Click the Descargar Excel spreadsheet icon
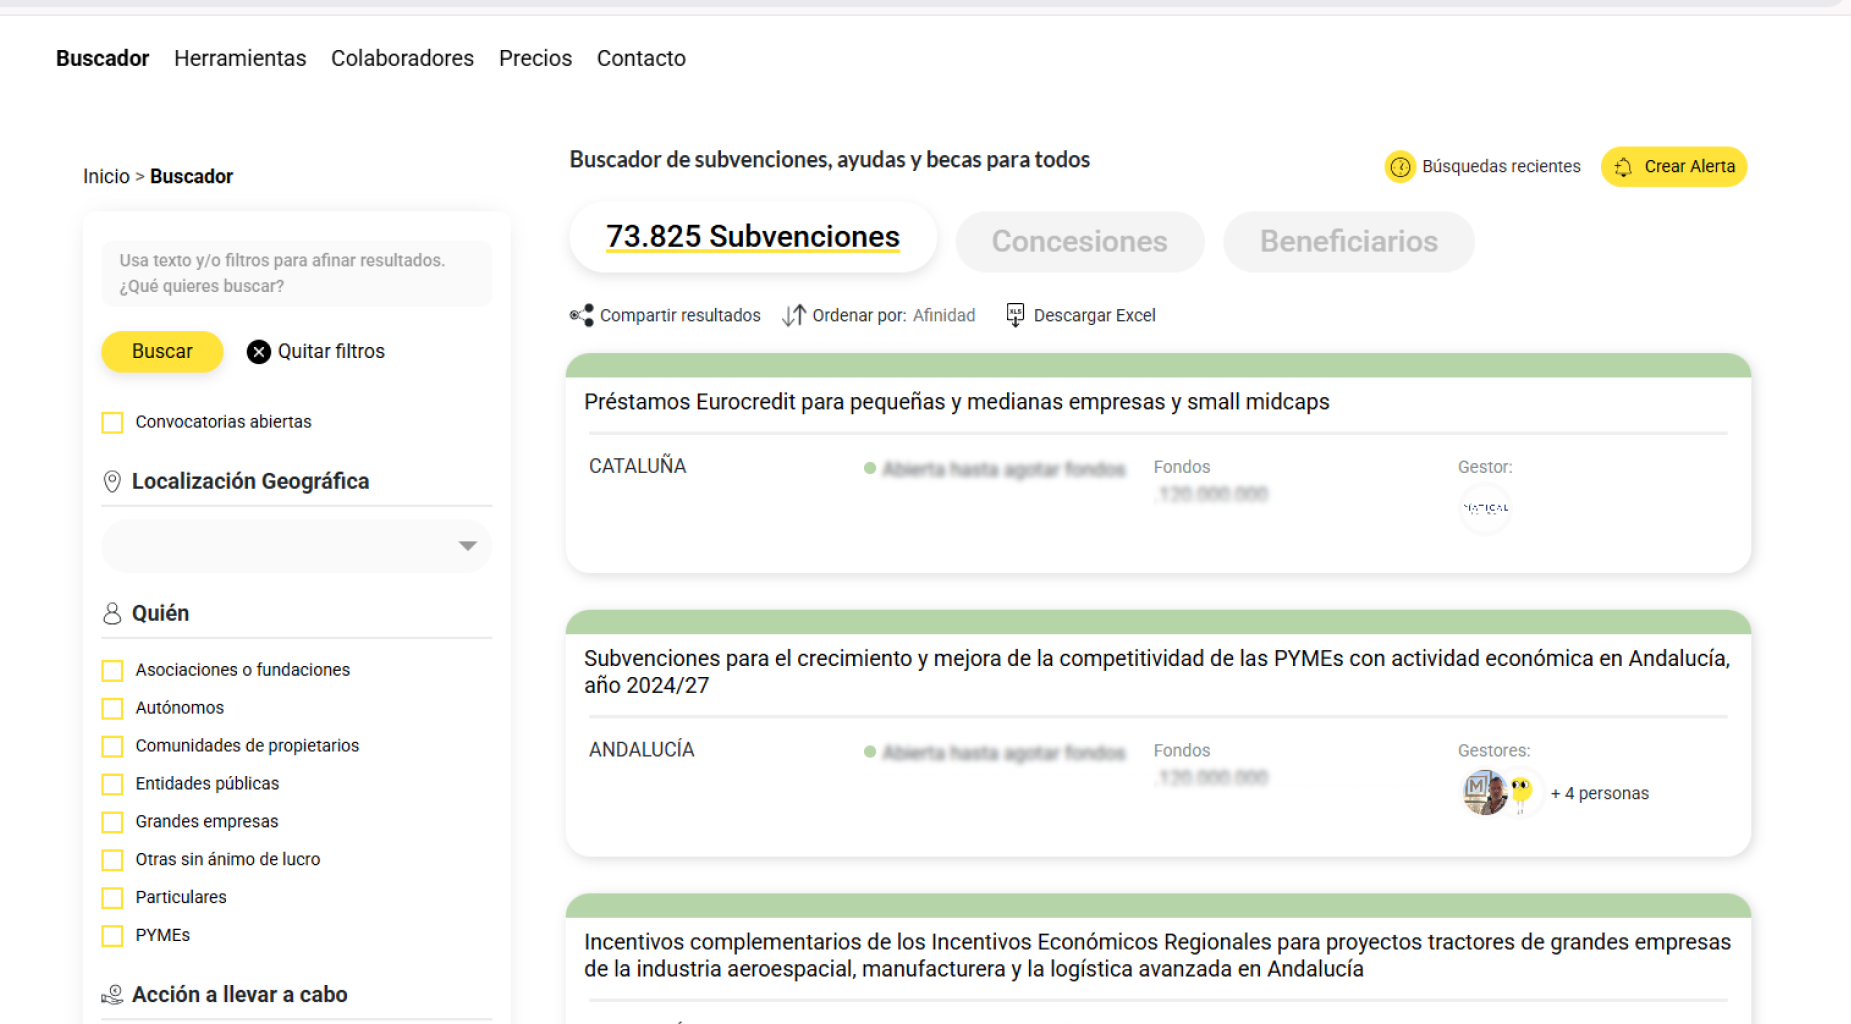The height and width of the screenshot is (1024, 1851). tap(1014, 314)
